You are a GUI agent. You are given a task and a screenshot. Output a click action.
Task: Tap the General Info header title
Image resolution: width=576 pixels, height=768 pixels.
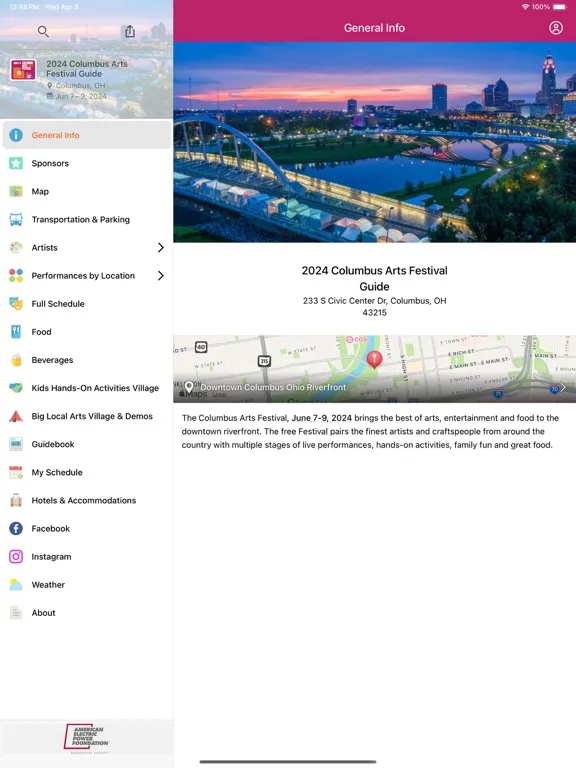pyautogui.click(x=374, y=28)
